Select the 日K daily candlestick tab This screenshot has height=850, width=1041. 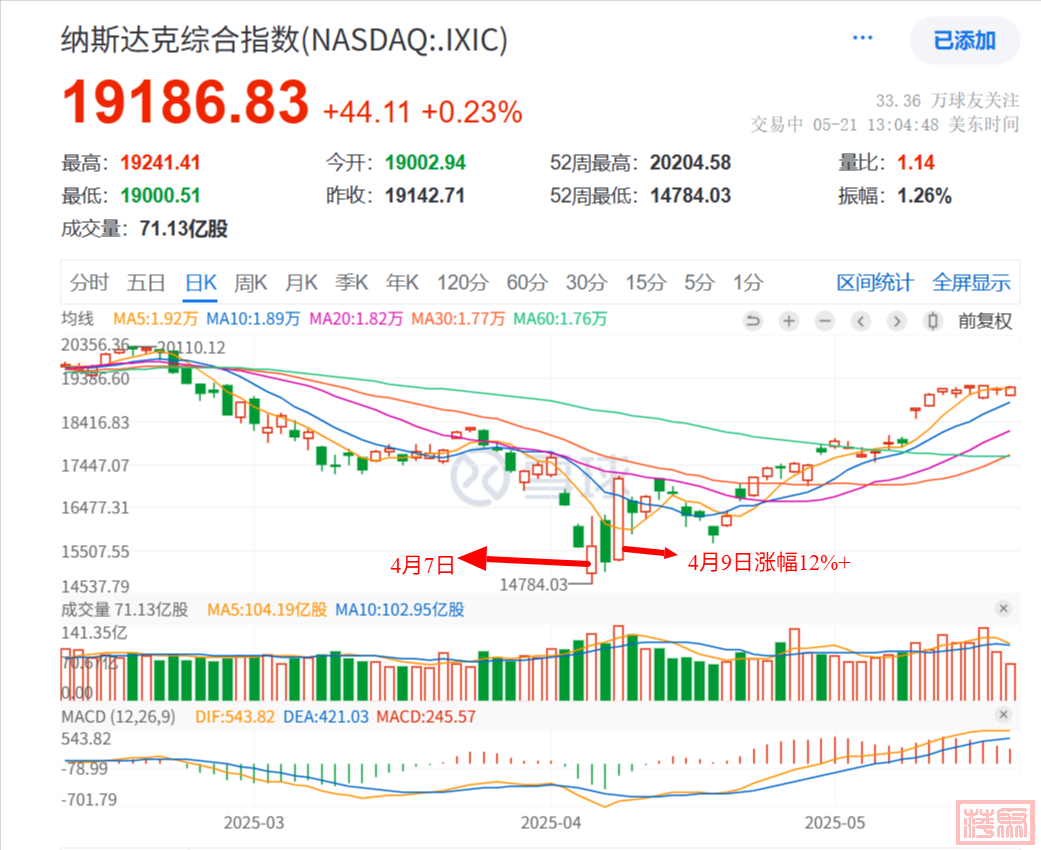point(200,283)
